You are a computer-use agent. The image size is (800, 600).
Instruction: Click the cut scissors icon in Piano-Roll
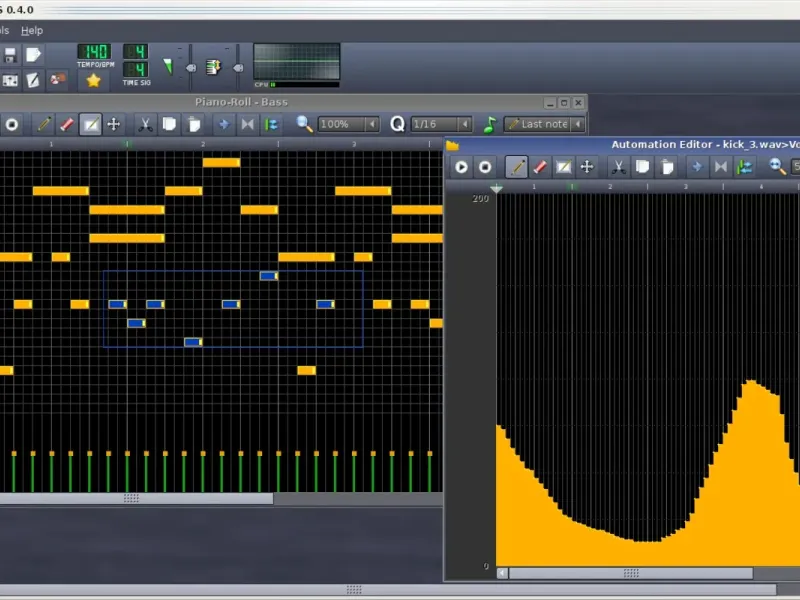[144, 124]
